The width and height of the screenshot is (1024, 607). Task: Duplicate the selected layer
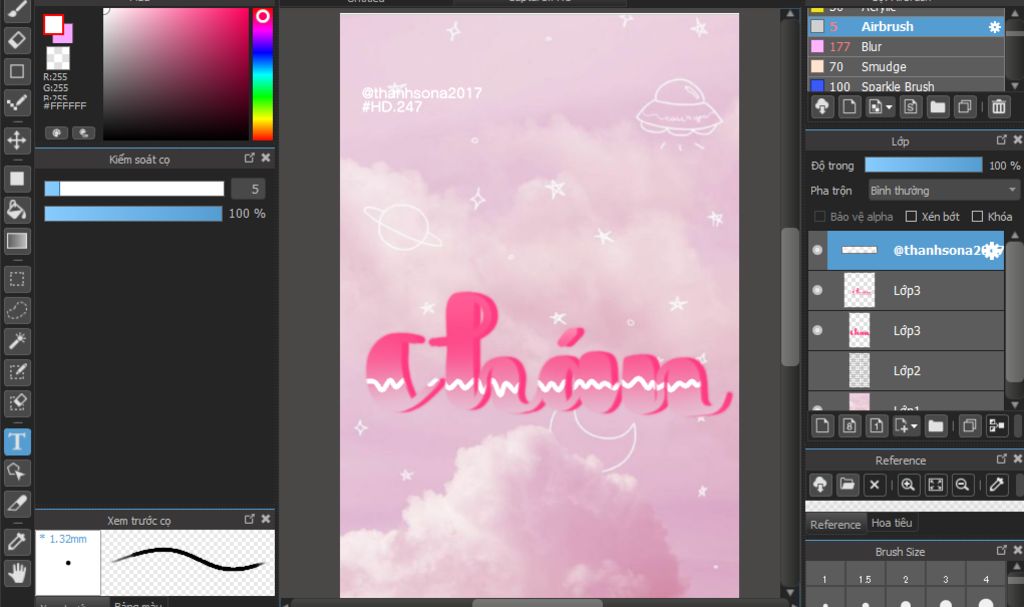(x=970, y=426)
